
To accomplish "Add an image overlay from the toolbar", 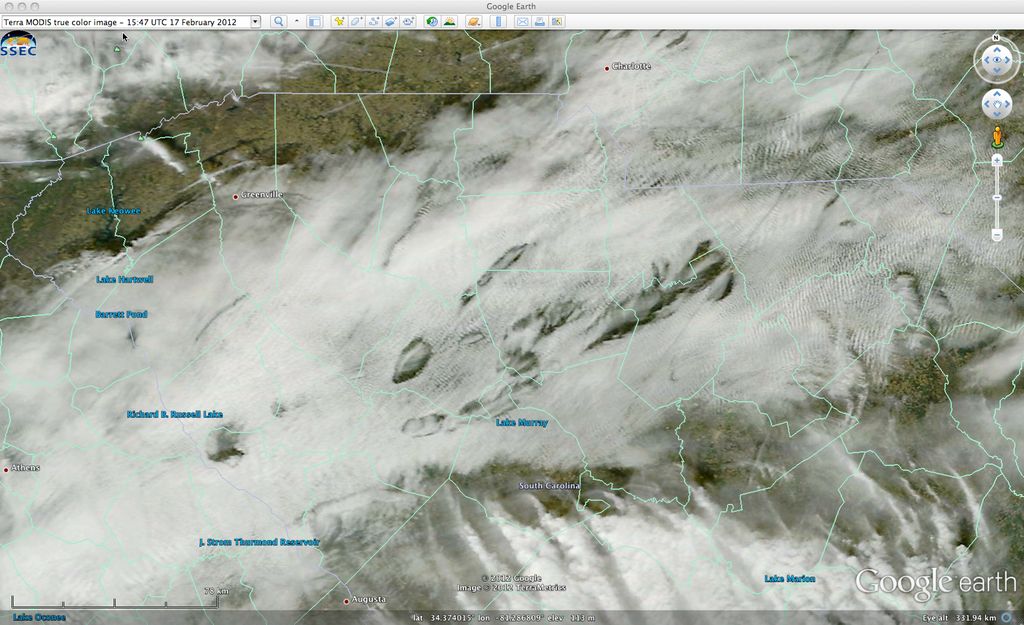I will click(x=391, y=22).
